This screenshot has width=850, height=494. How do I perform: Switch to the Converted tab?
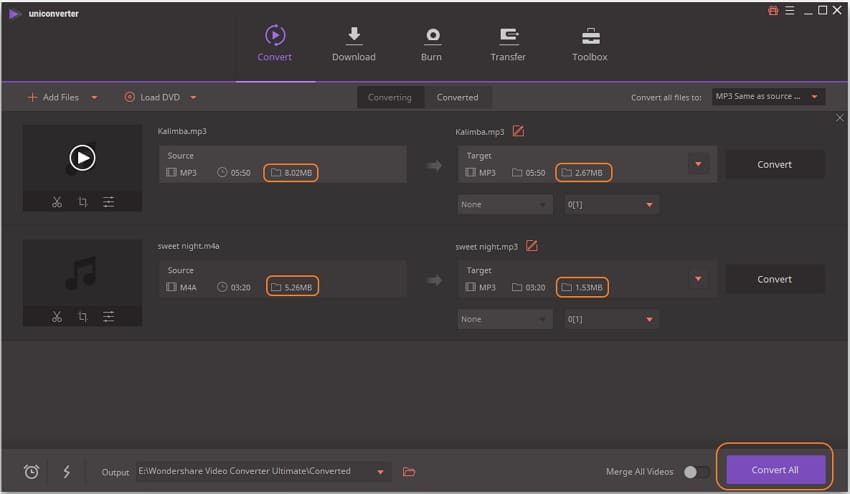coord(457,97)
